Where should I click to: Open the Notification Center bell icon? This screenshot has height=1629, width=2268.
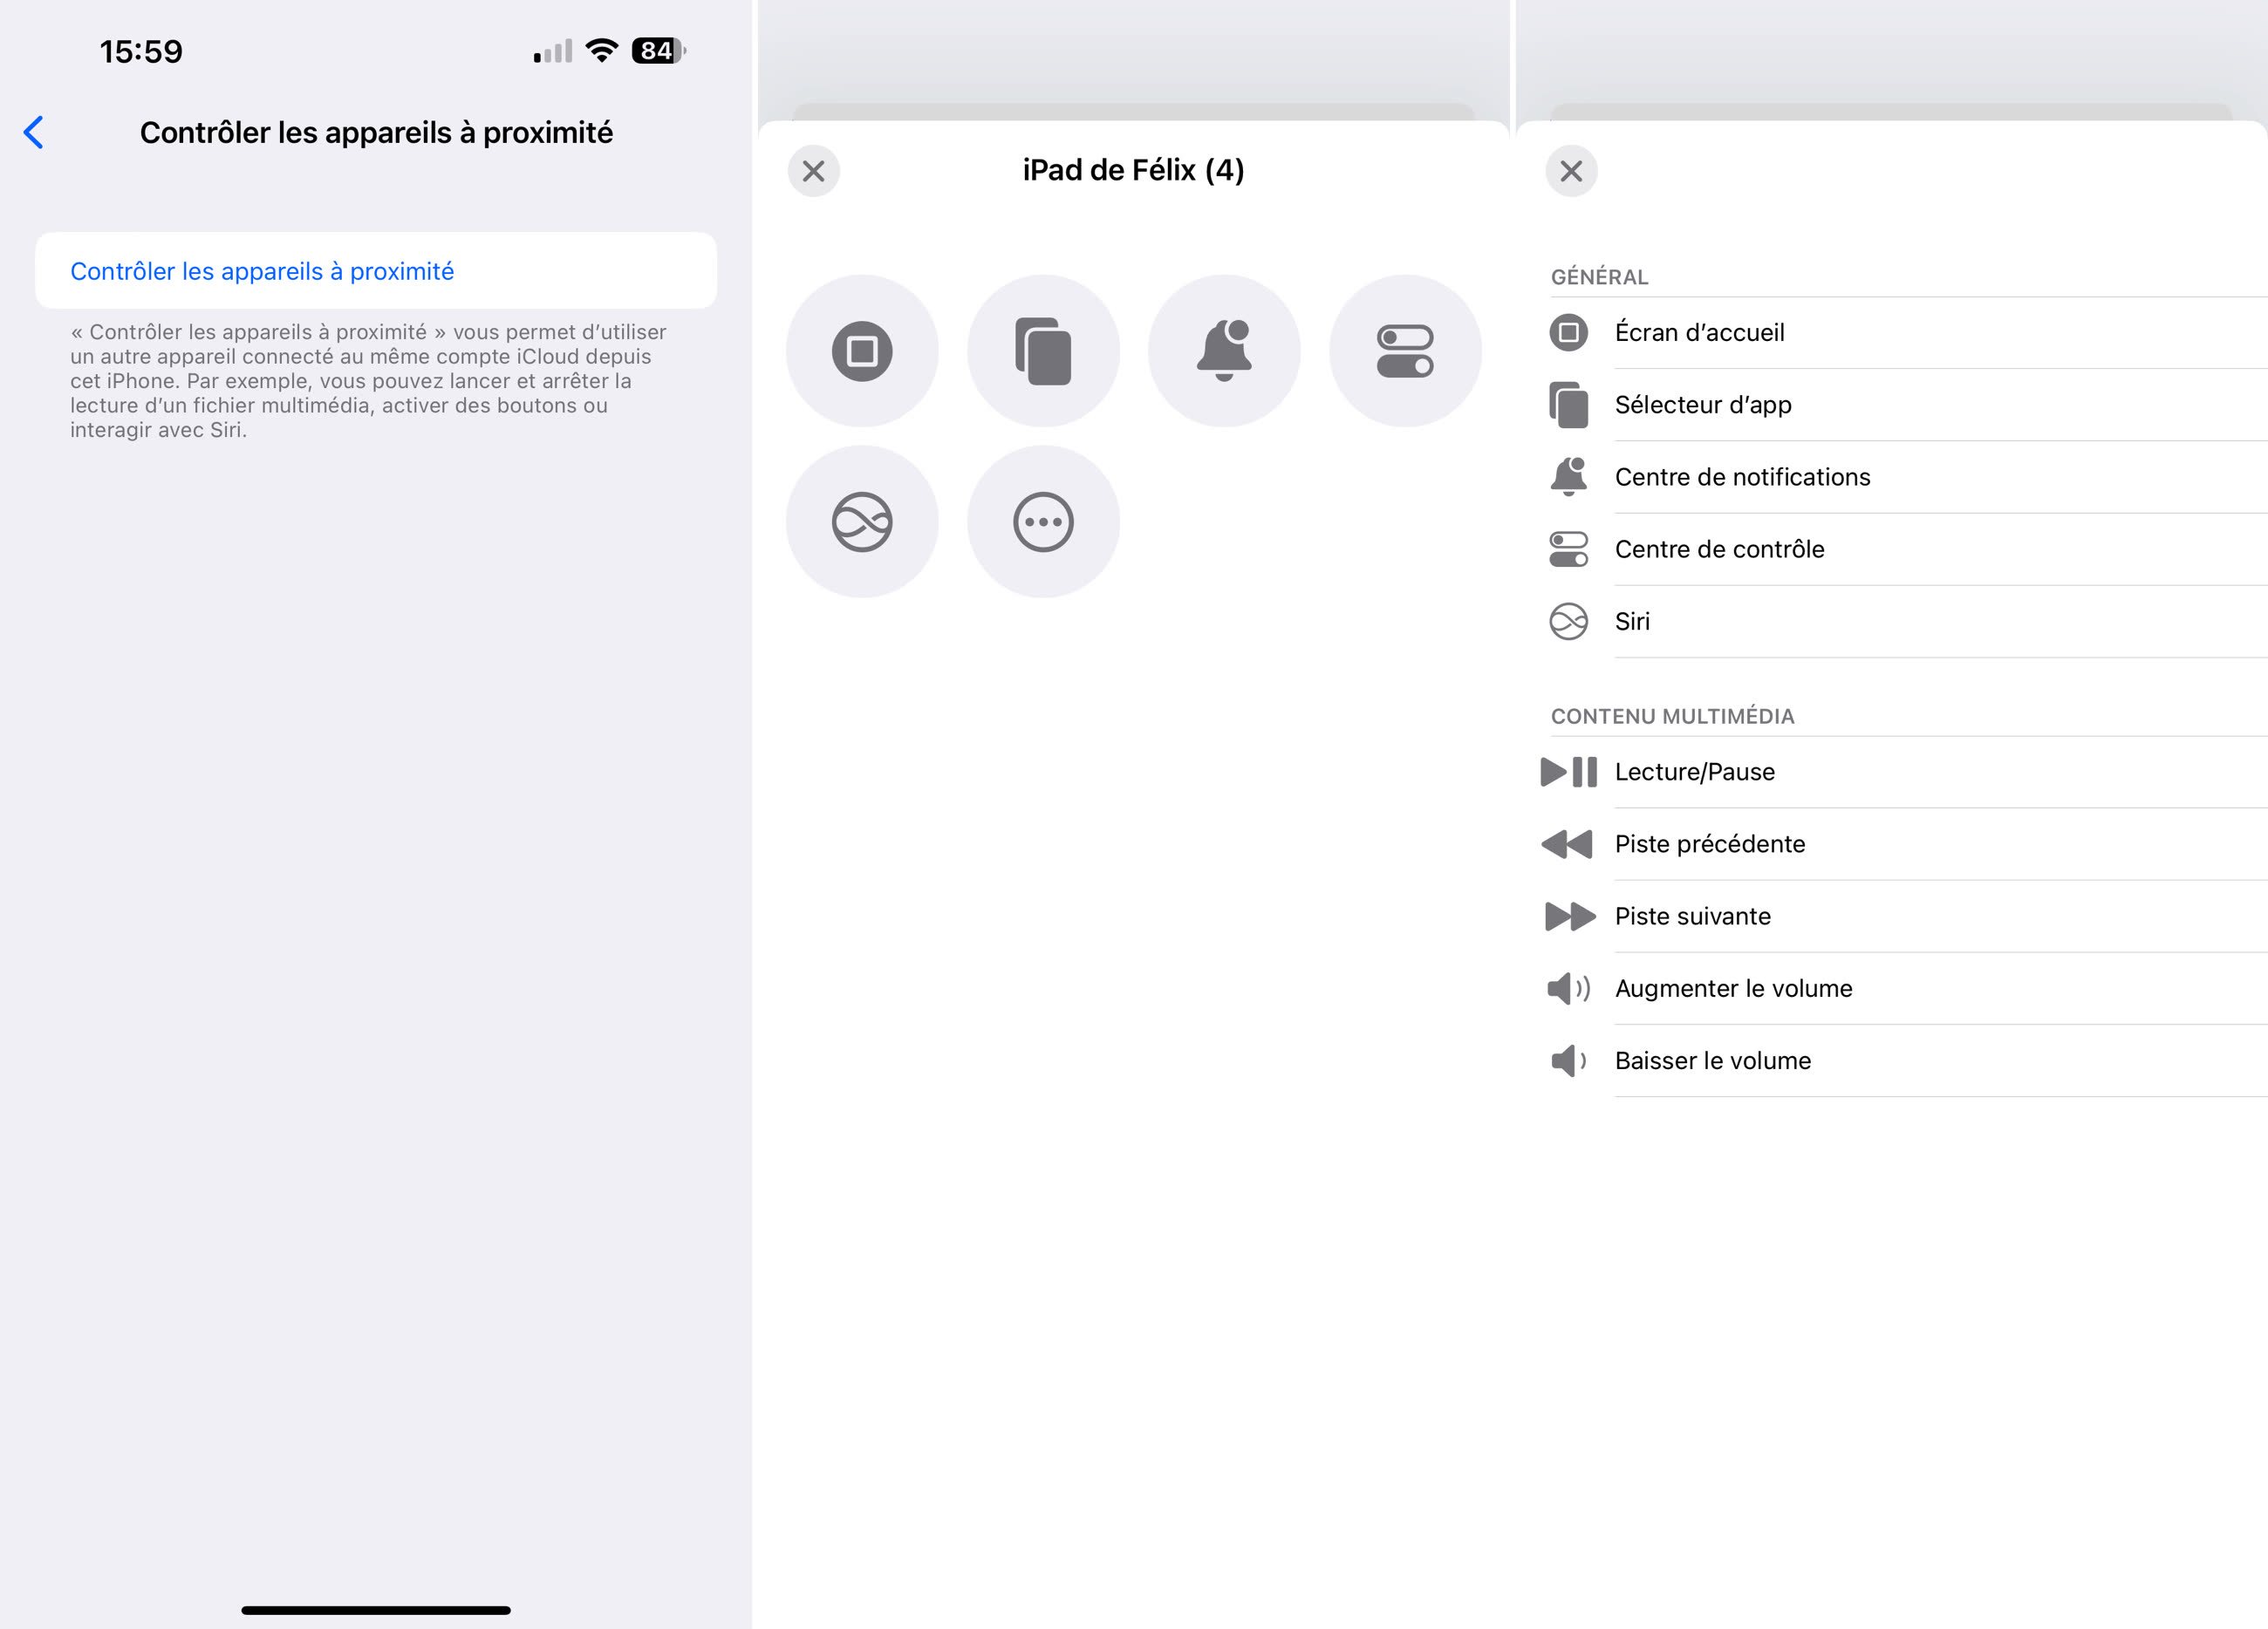tap(1225, 351)
